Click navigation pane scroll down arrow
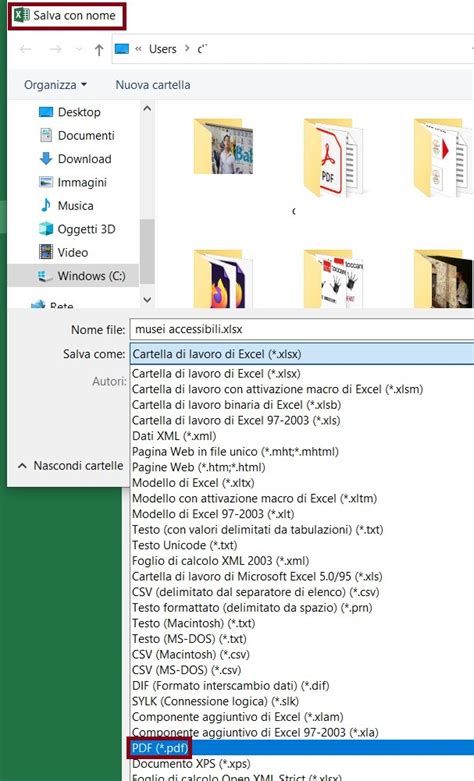This screenshot has height=781, width=474. click(147, 300)
